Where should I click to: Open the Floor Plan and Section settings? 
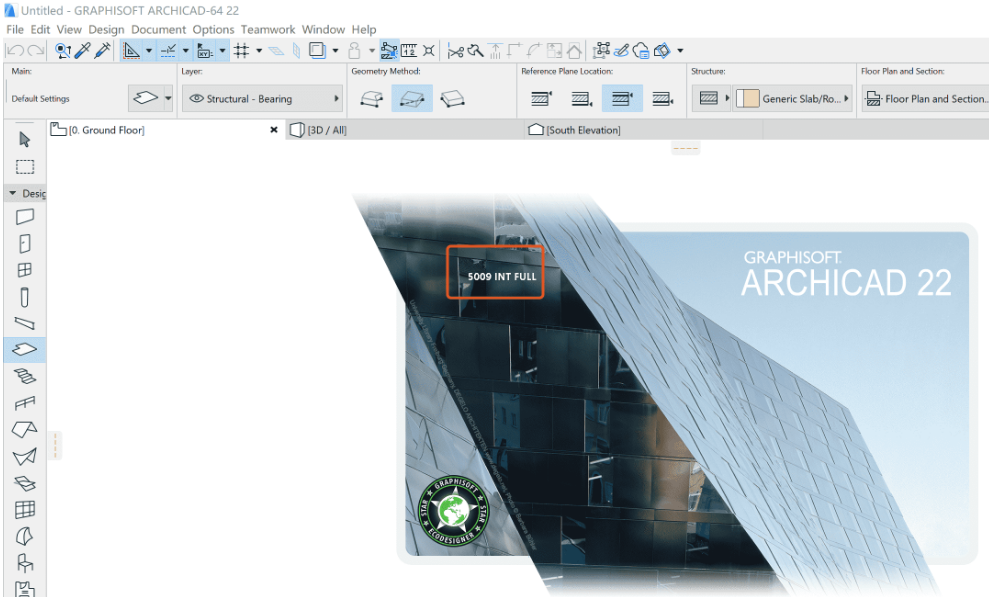pyautogui.click(x=926, y=98)
